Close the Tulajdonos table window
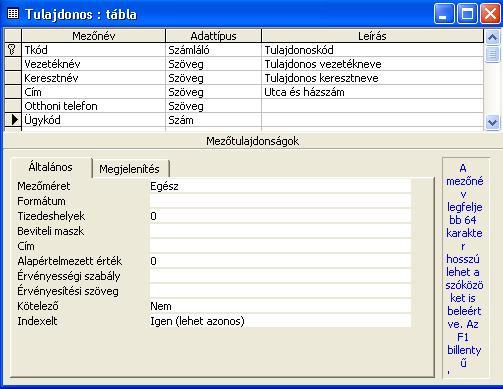 pyautogui.click(x=490, y=14)
